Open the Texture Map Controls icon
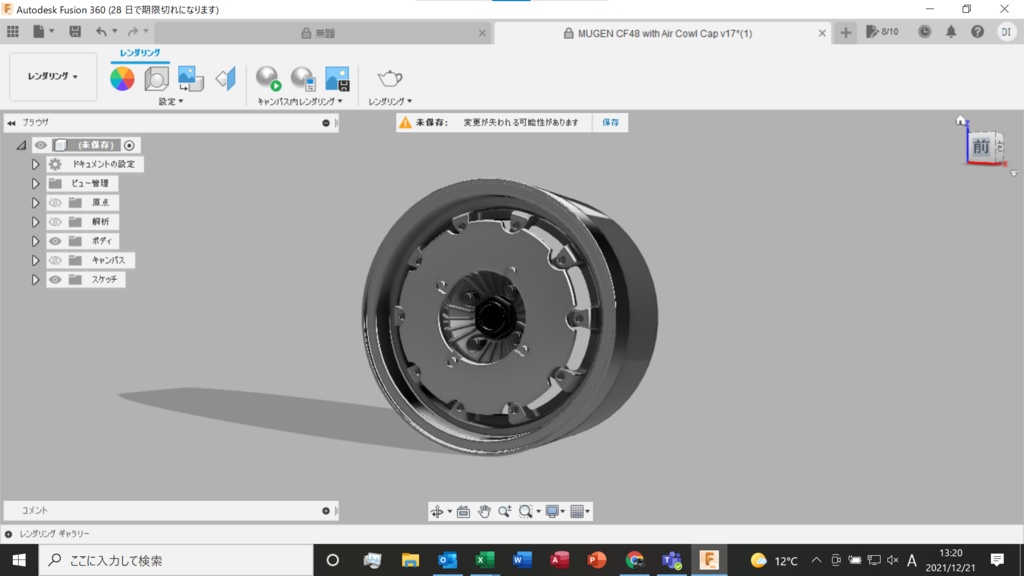 pyautogui.click(x=225, y=79)
